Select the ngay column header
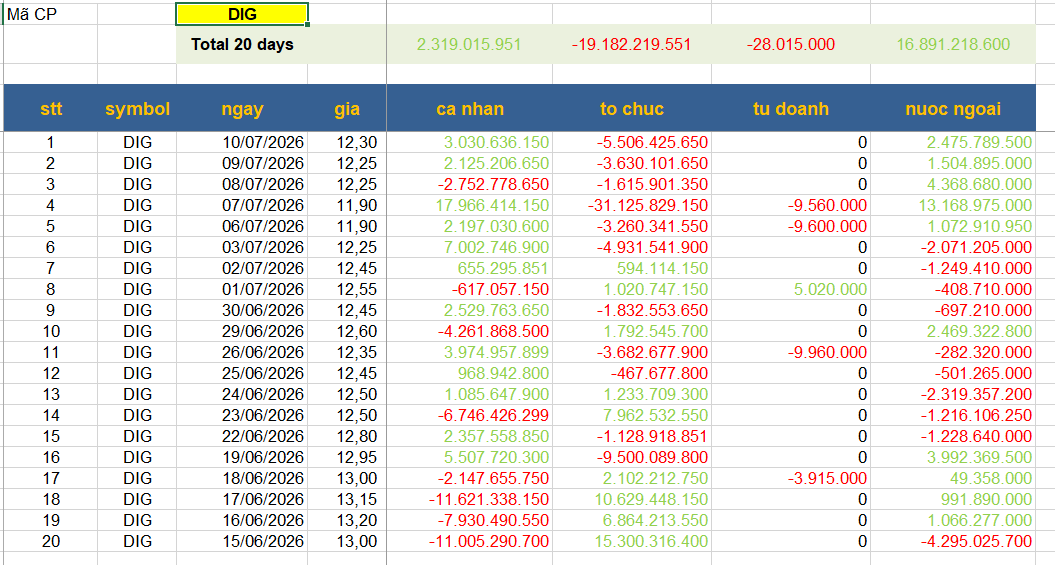1055x565 pixels. point(242,108)
